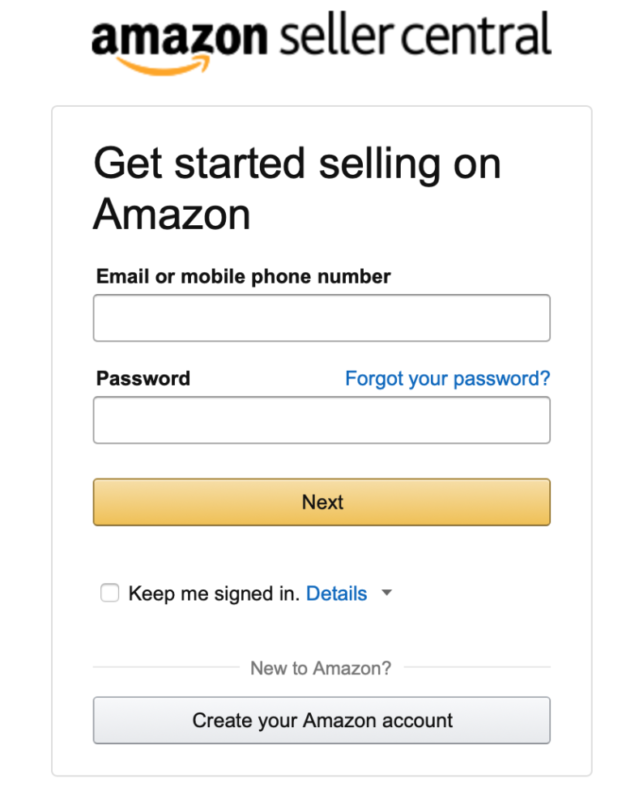Click the 'Password' field label
The width and height of the screenshot is (622, 800).
[x=143, y=379]
